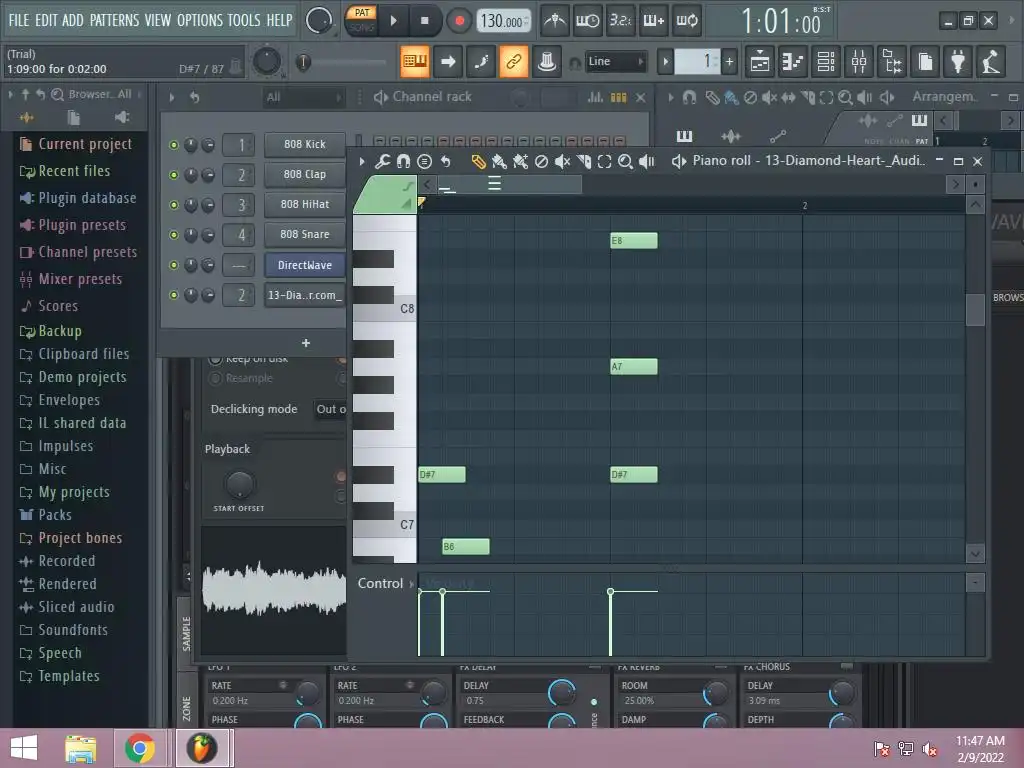Screen dimensions: 1024x768
Task: Click the Play button in transport bar
Action: (393, 21)
